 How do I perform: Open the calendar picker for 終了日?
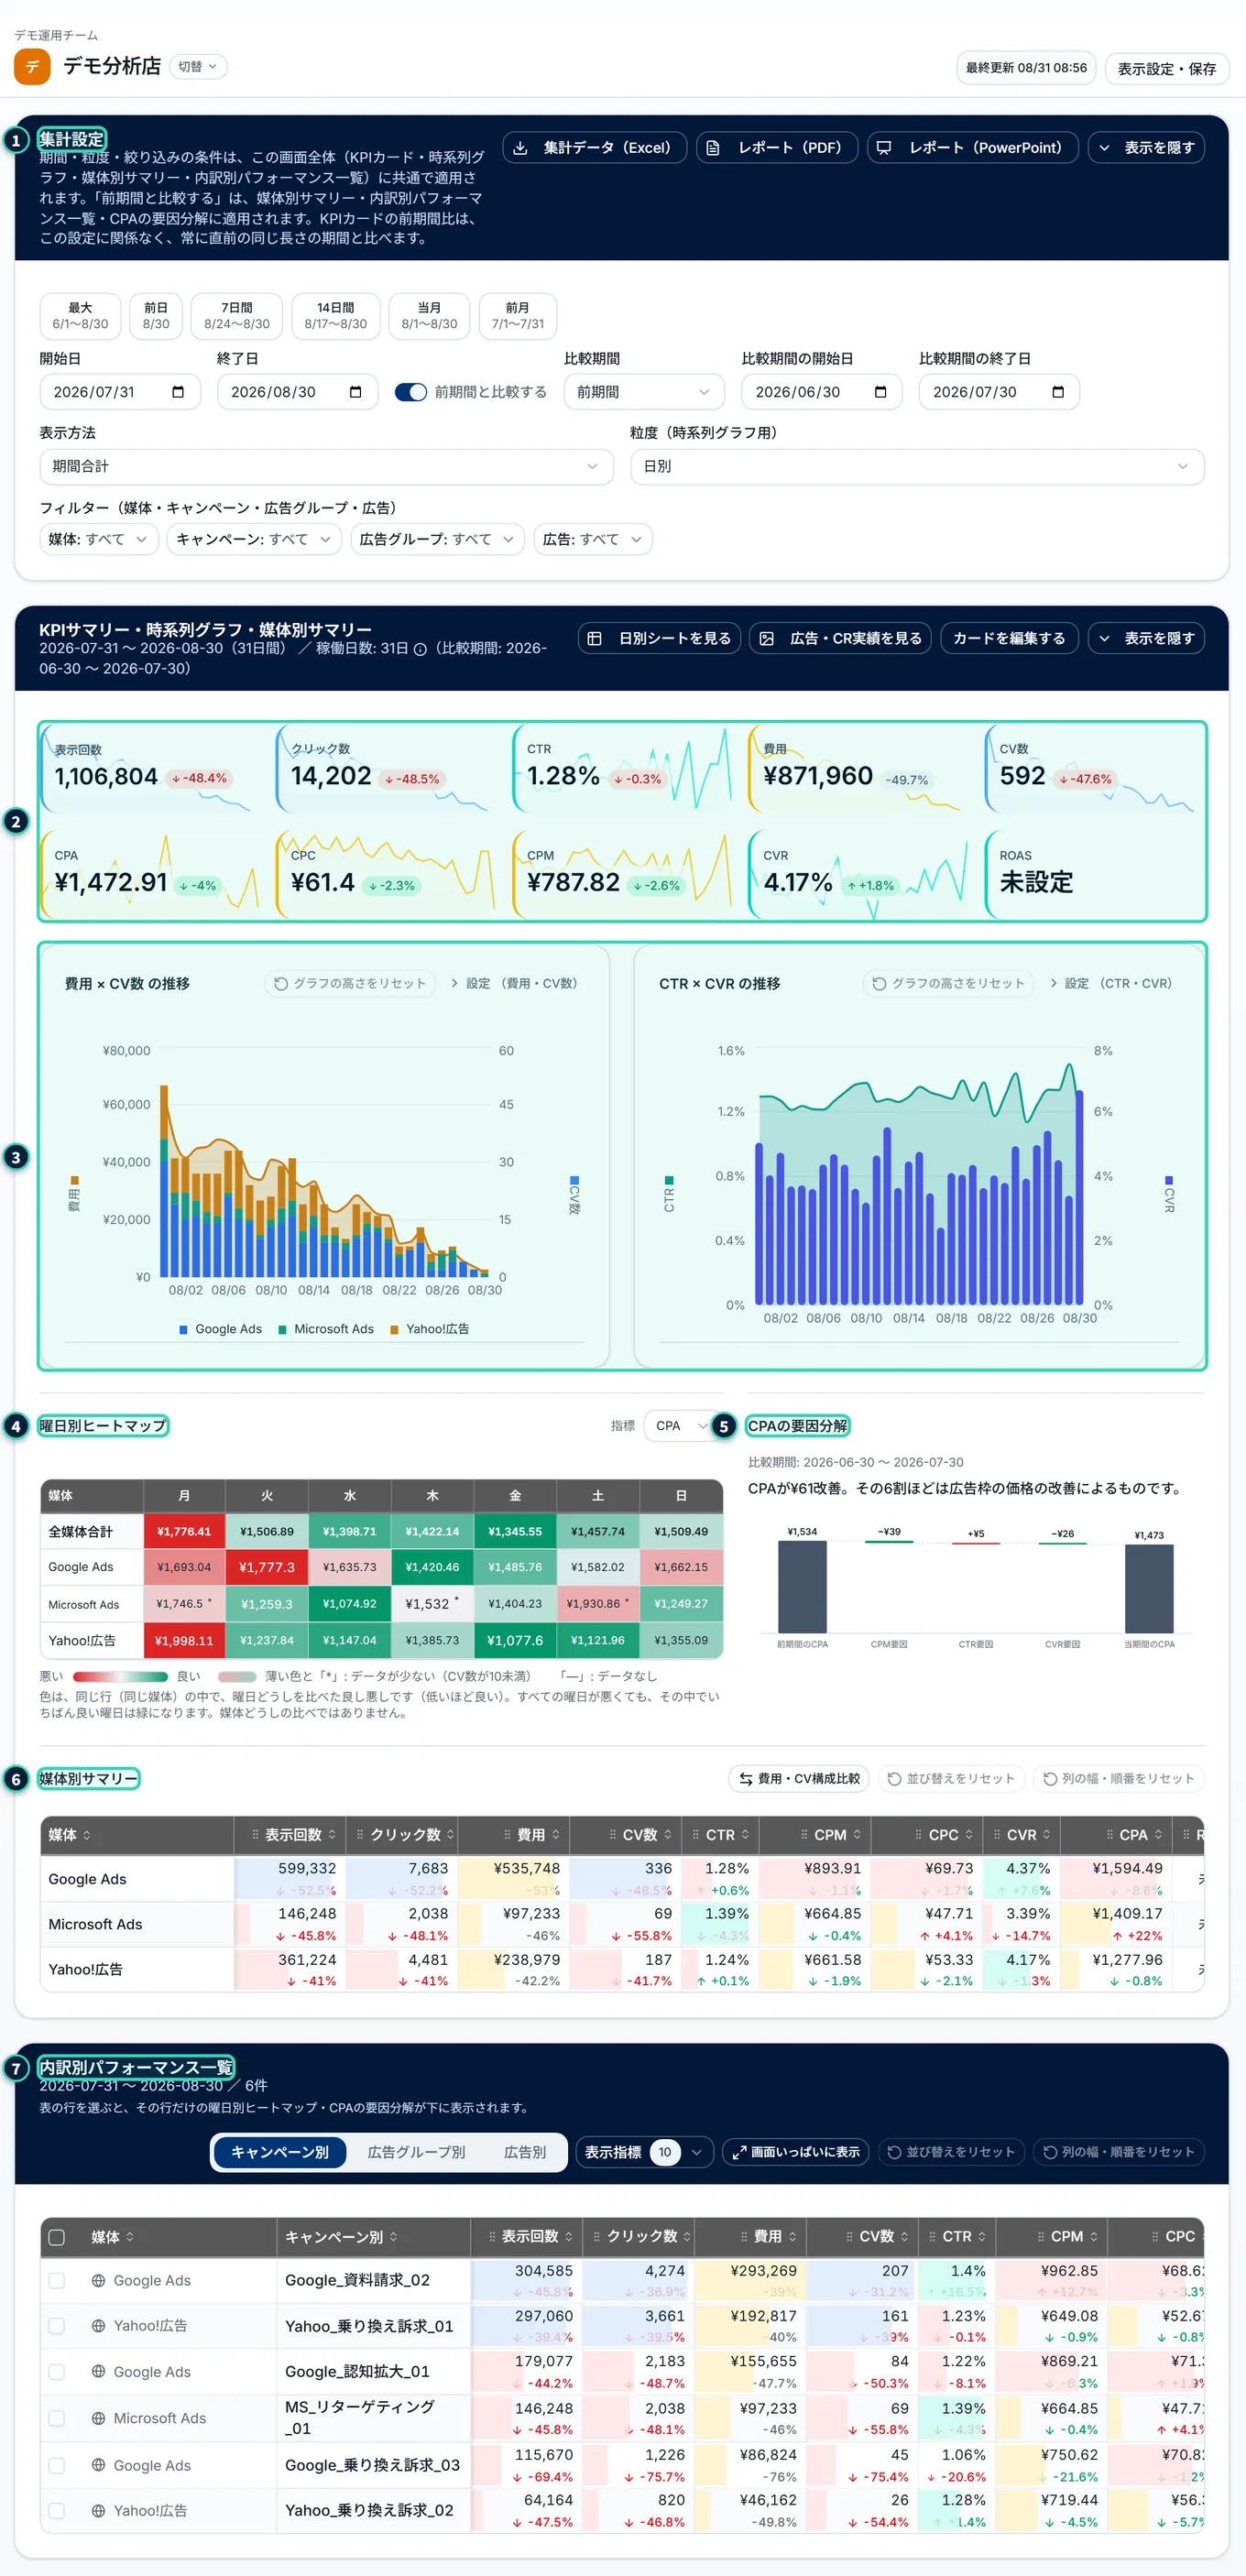pyautogui.click(x=355, y=392)
